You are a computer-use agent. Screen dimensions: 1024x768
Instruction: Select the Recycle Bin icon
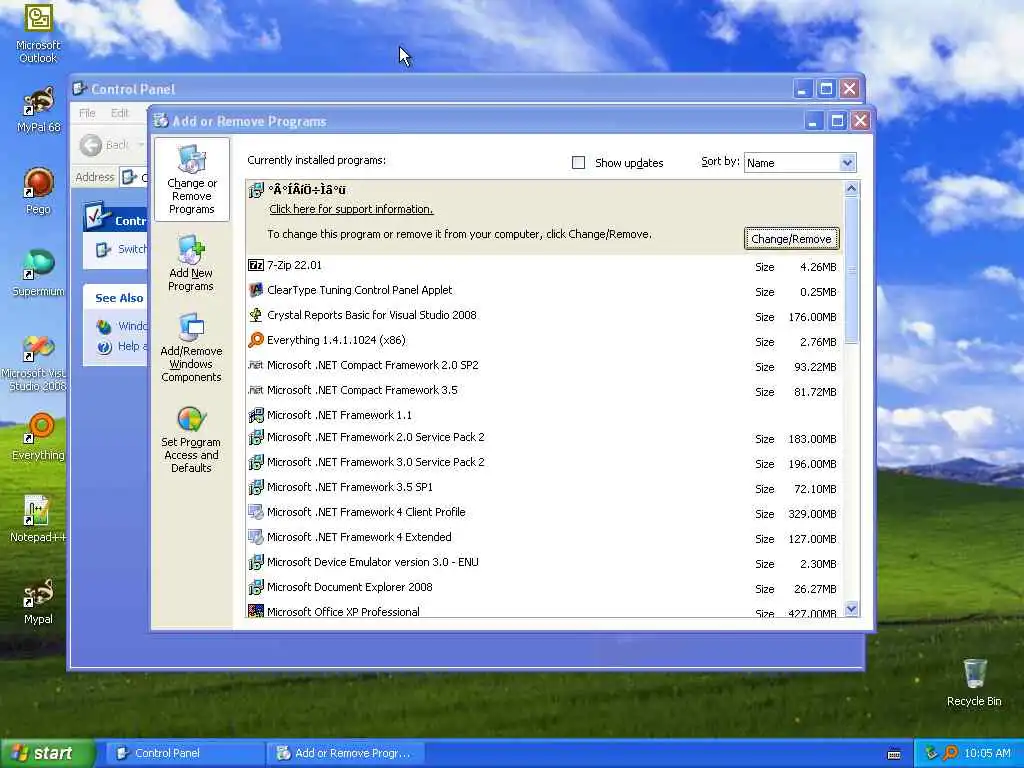[x=974, y=682]
